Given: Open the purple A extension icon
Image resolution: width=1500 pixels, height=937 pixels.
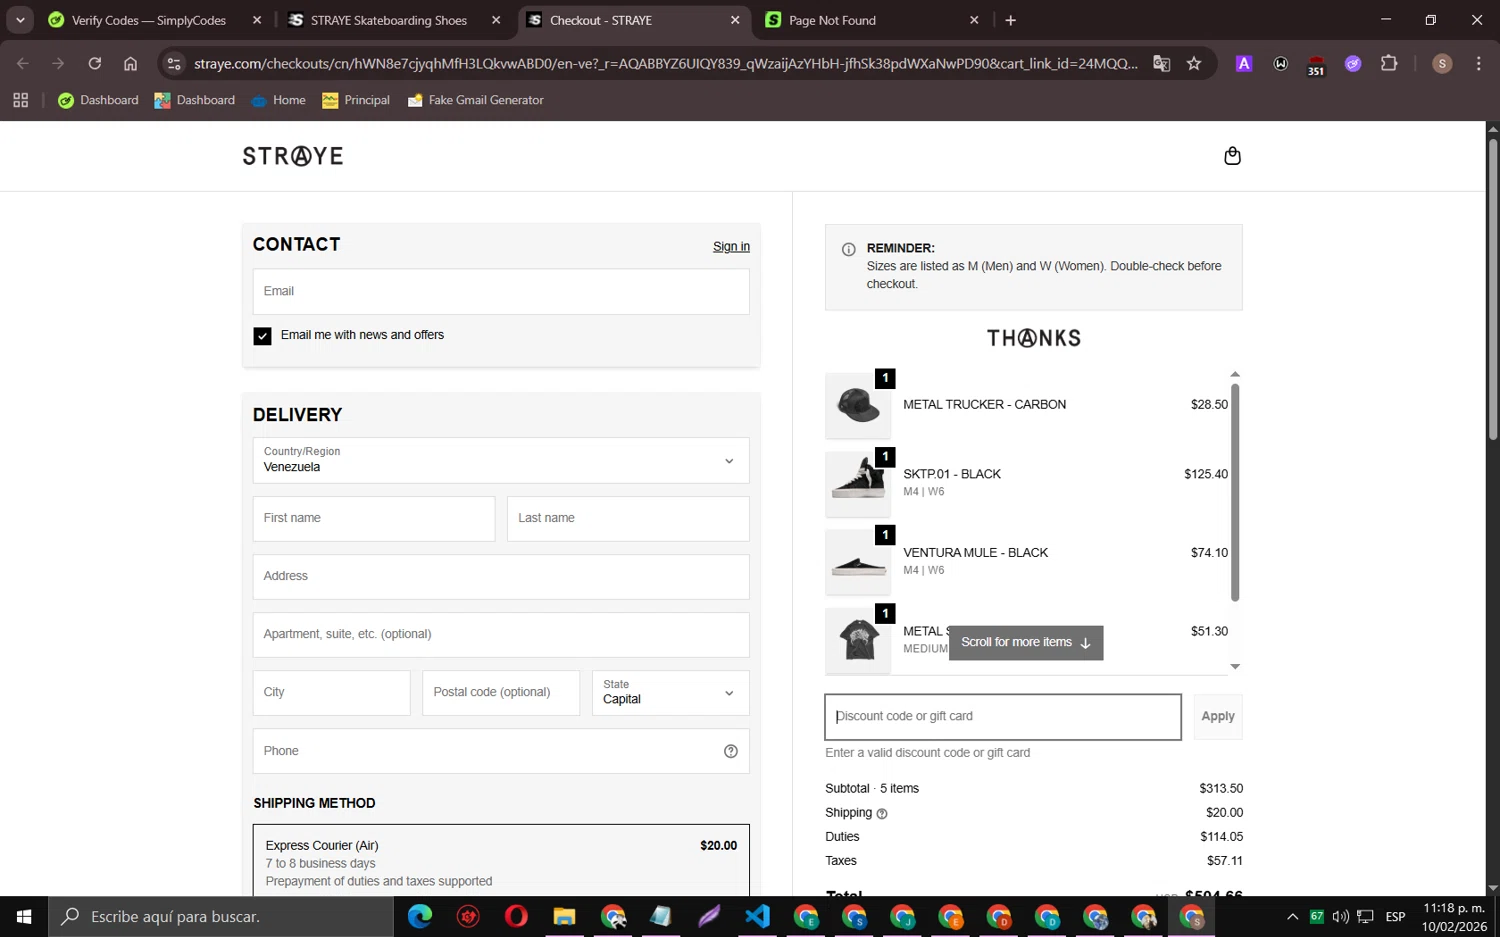Looking at the screenshot, I should tap(1244, 63).
